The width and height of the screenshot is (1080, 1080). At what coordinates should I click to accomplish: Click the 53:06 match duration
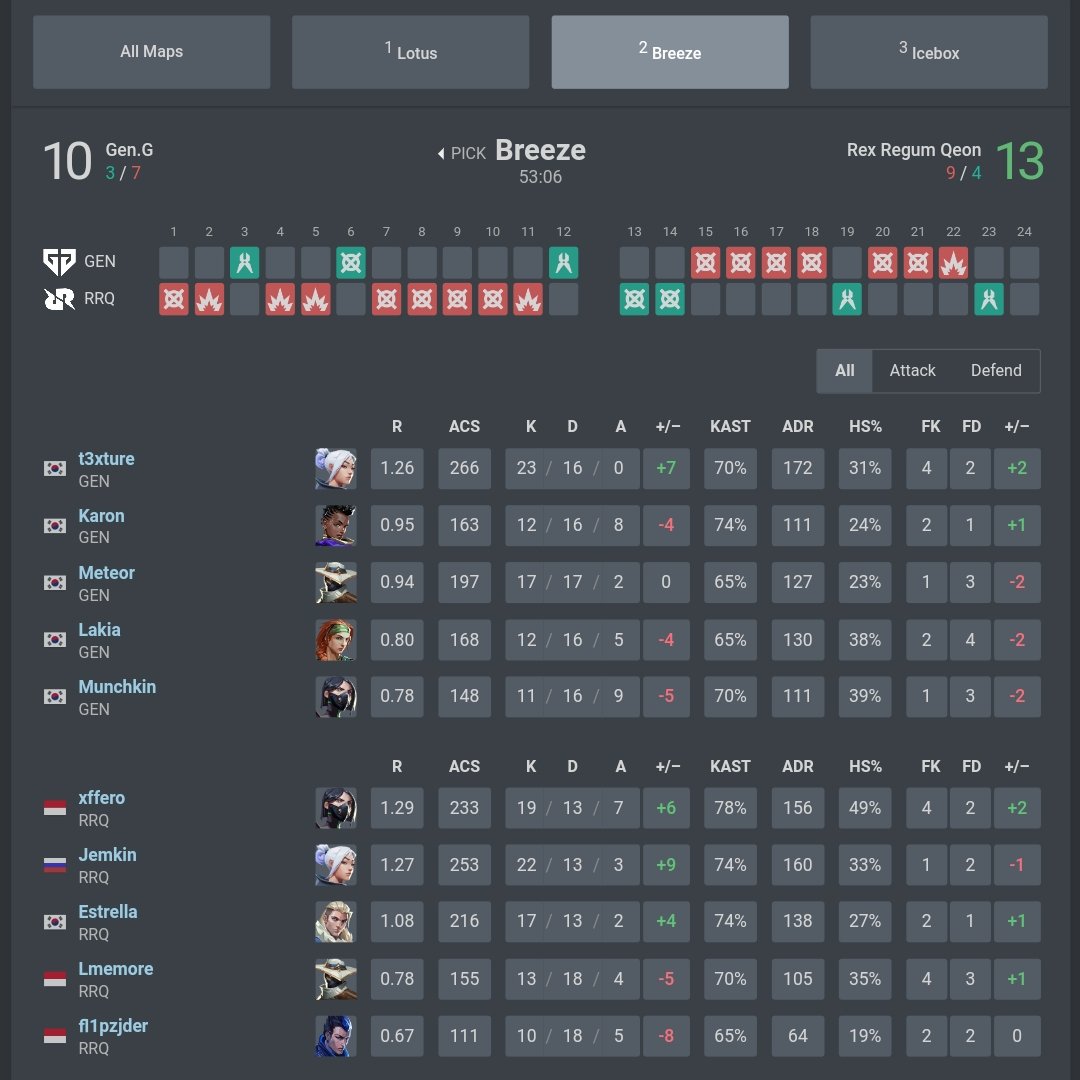[x=541, y=177]
